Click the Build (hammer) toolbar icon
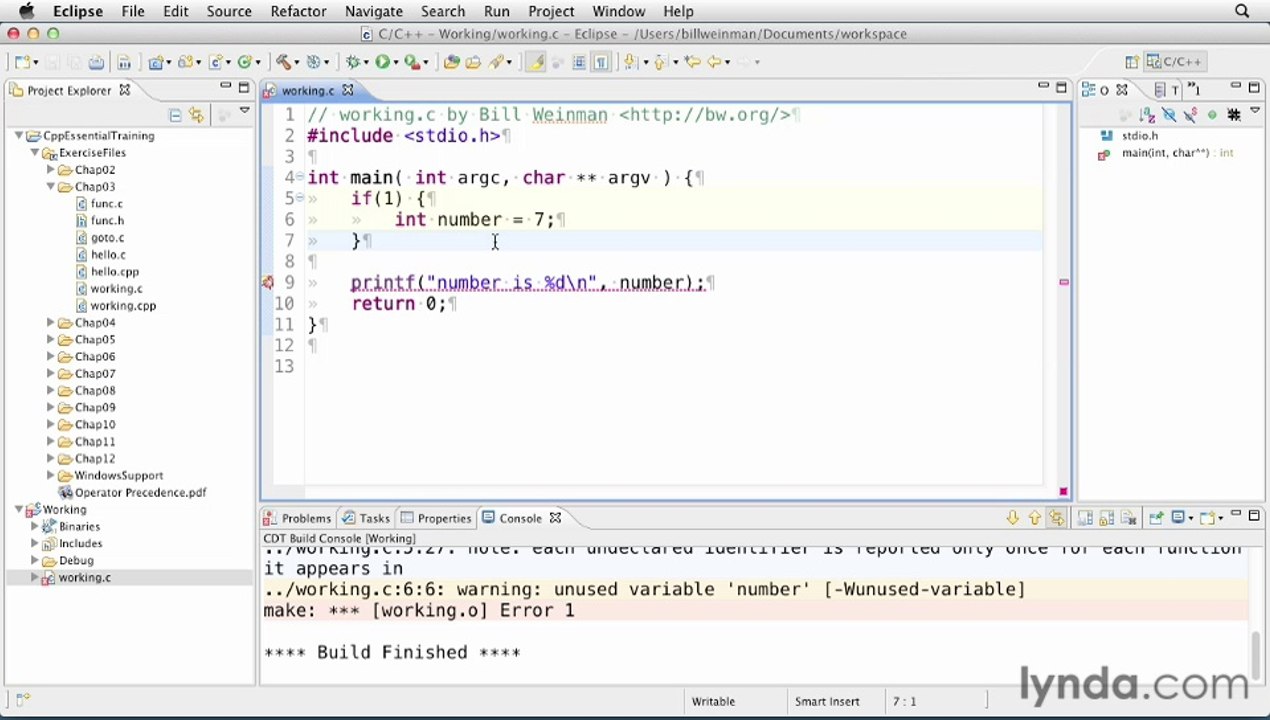 tap(283, 62)
